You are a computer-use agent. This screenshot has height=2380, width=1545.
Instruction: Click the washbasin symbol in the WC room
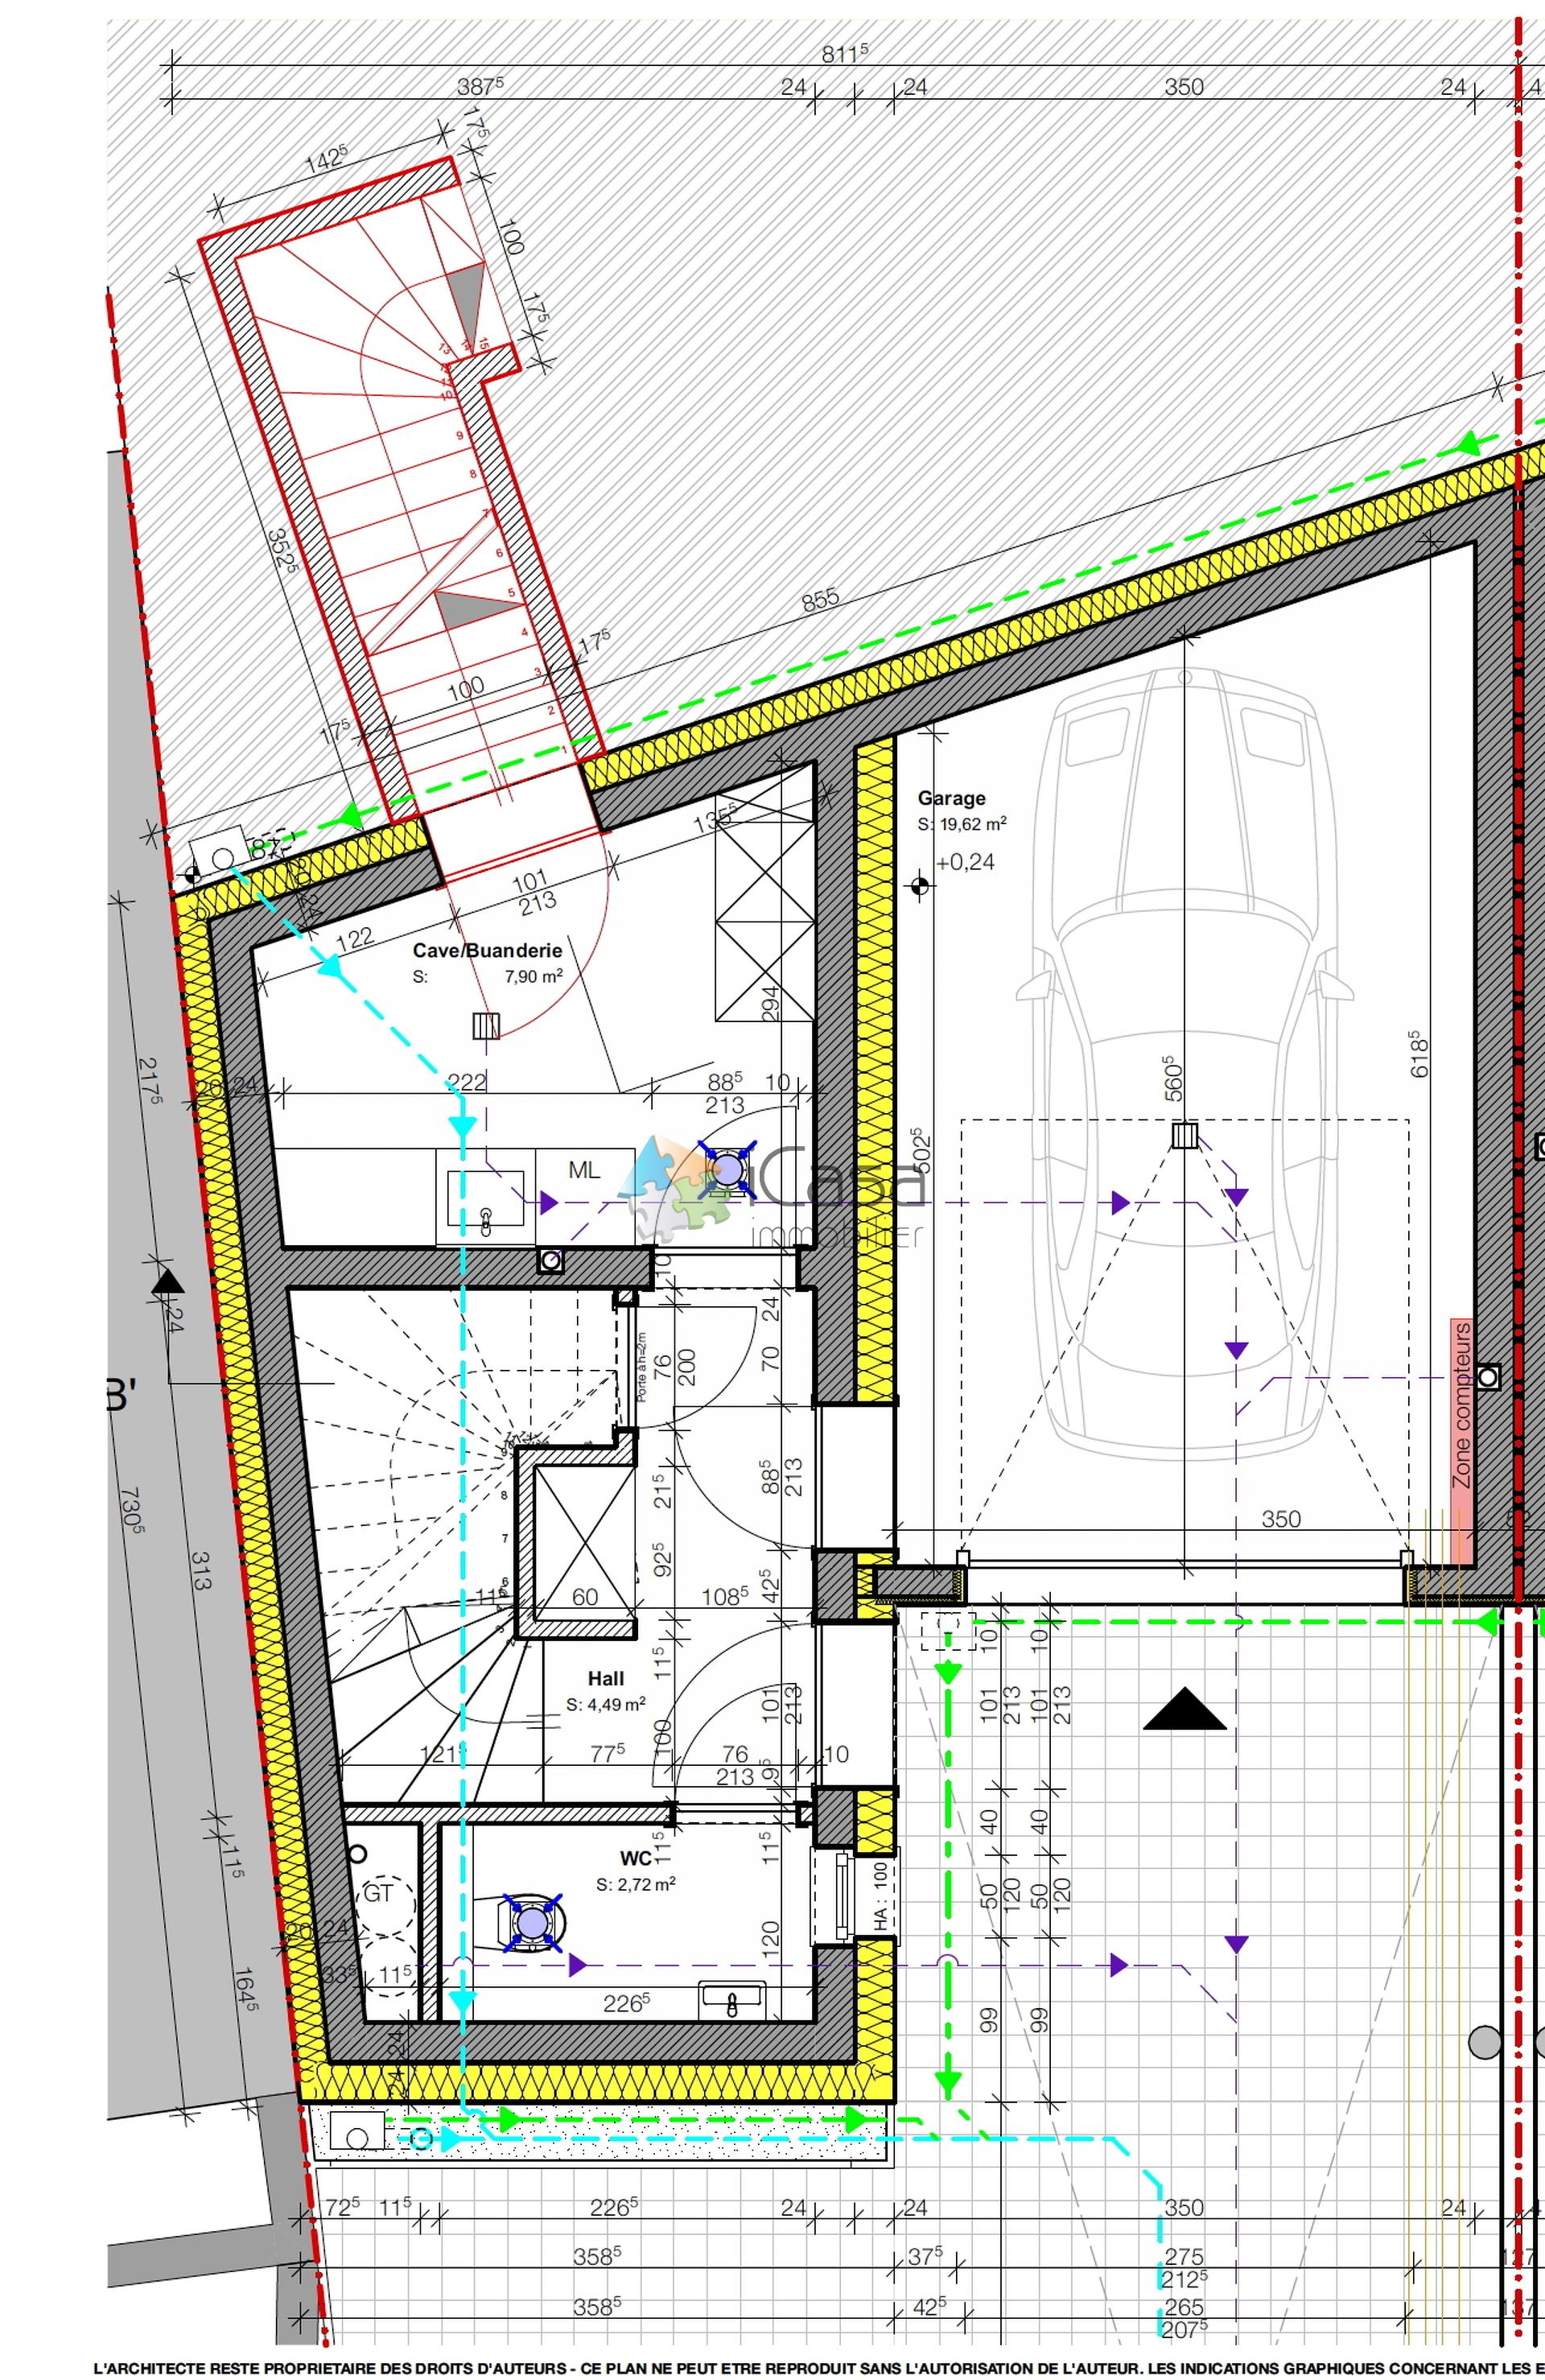732,2000
